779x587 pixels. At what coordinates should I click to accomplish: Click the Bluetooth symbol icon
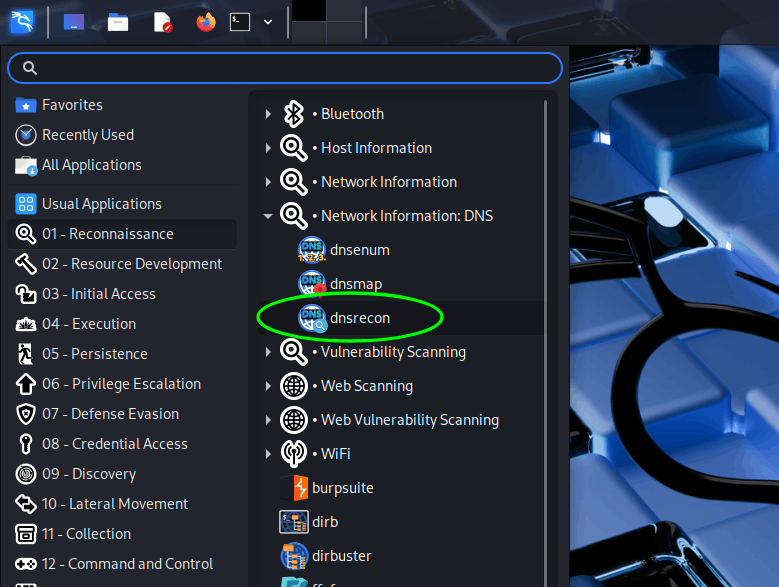[x=294, y=114]
